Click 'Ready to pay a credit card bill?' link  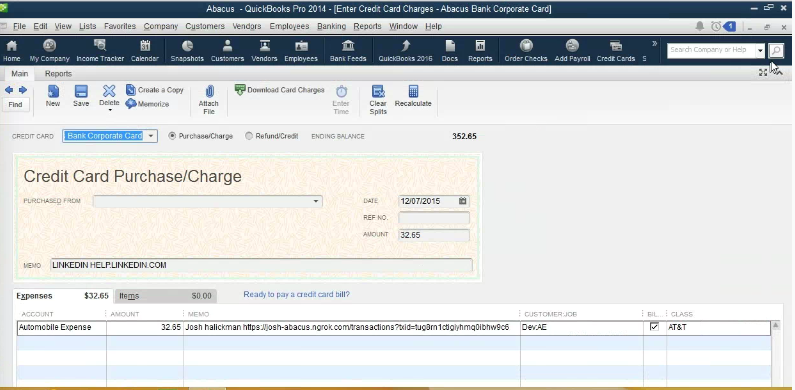point(297,294)
